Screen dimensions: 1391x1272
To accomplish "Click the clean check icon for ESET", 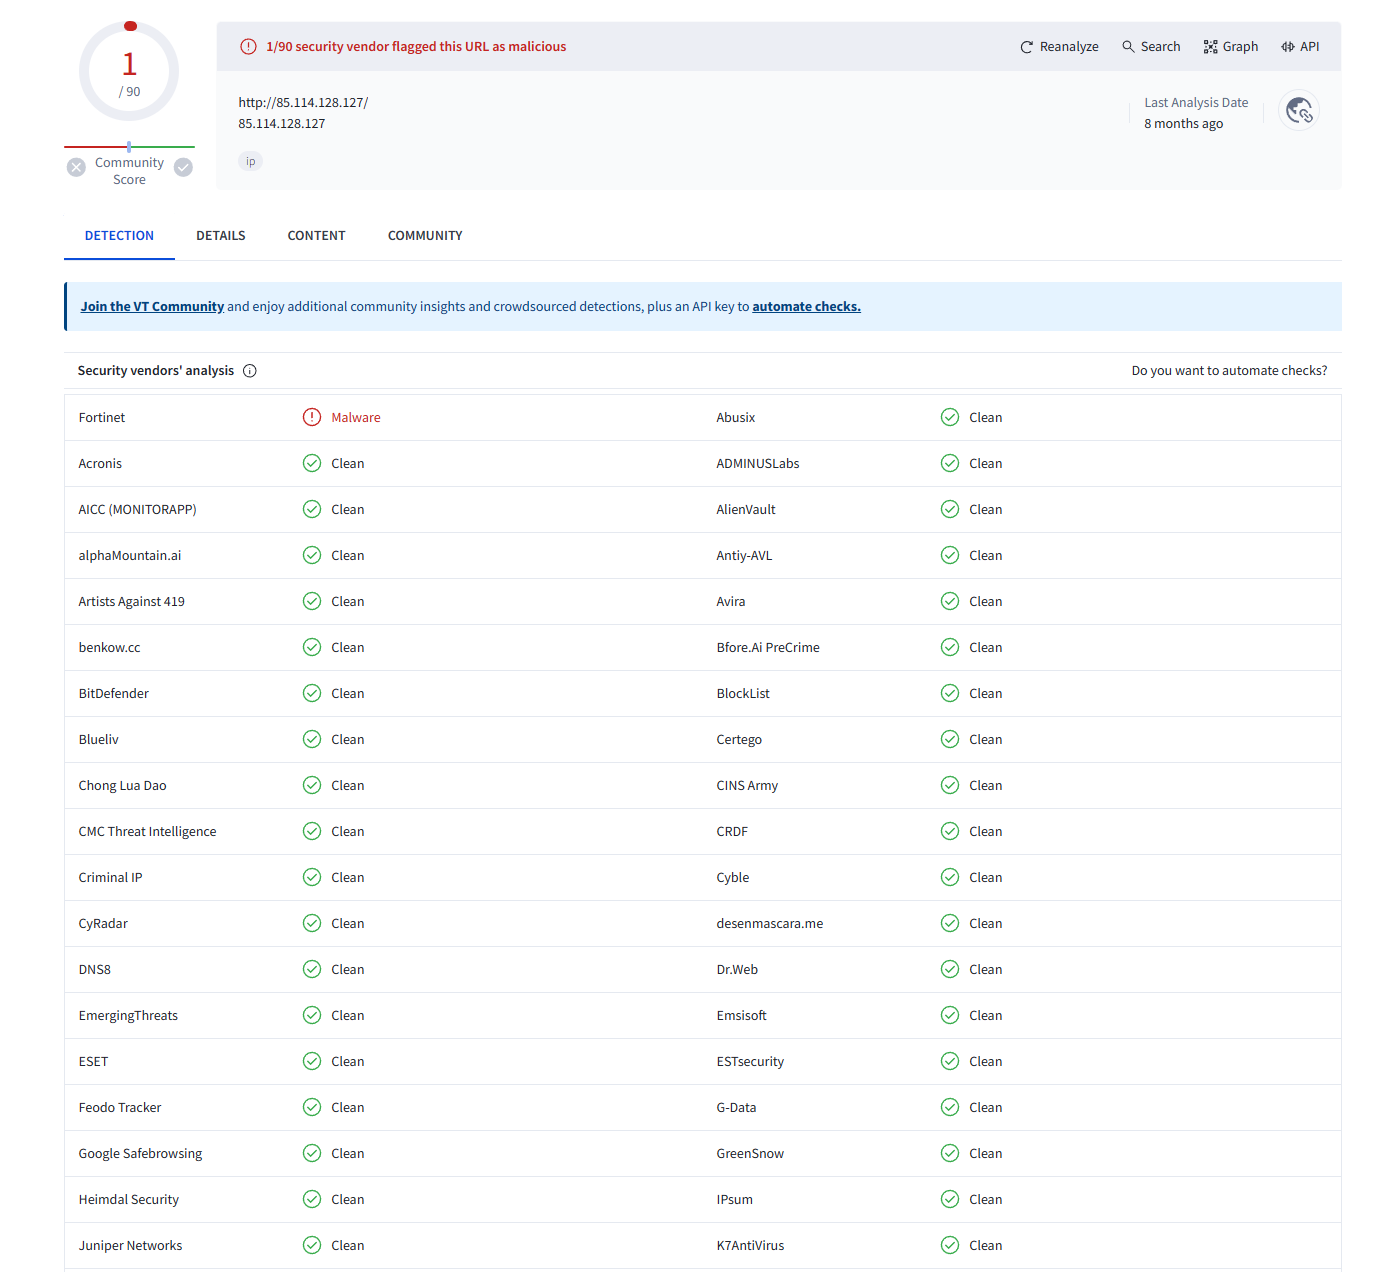I will tap(312, 1061).
